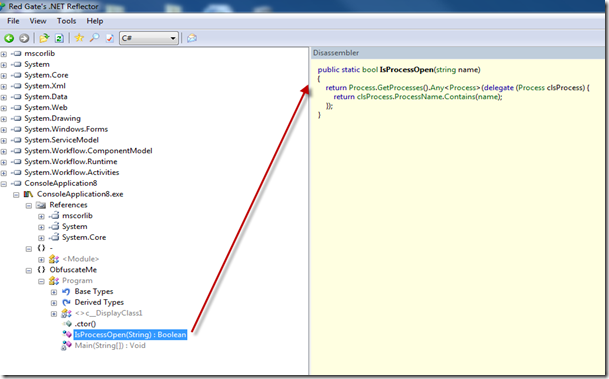This screenshot has width=609, height=379.
Task: Click the star Bookmarks toolbar icon
Action: click(x=79, y=38)
